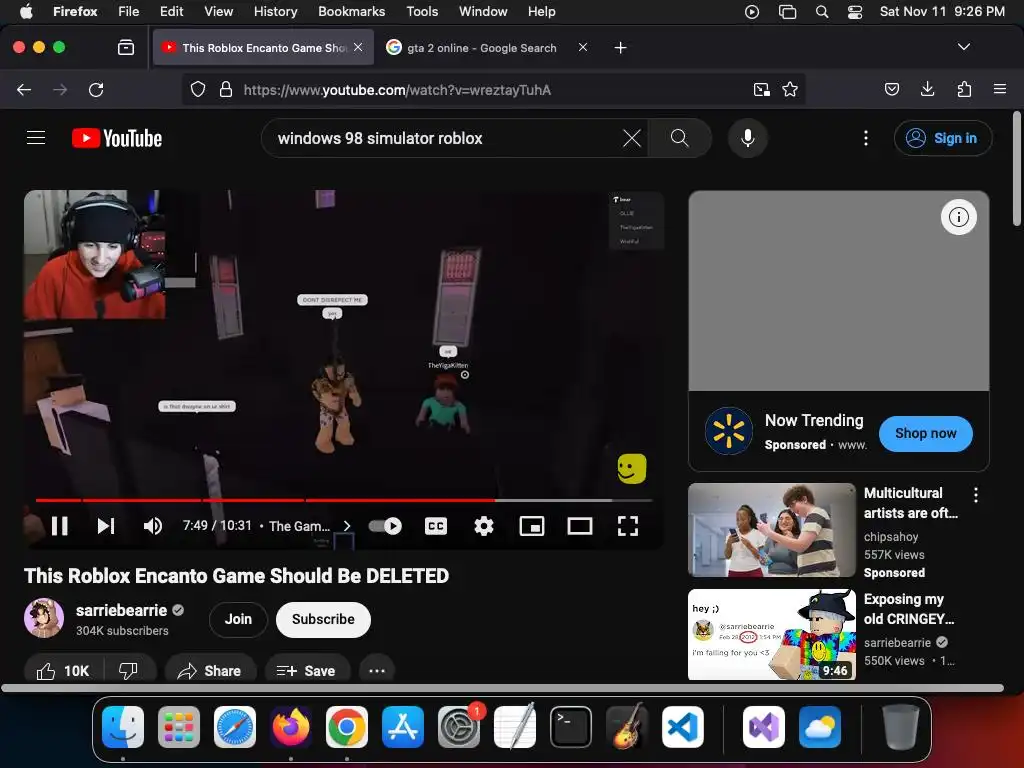
Task: Open YouTube settings three-dot menu
Action: 865,138
